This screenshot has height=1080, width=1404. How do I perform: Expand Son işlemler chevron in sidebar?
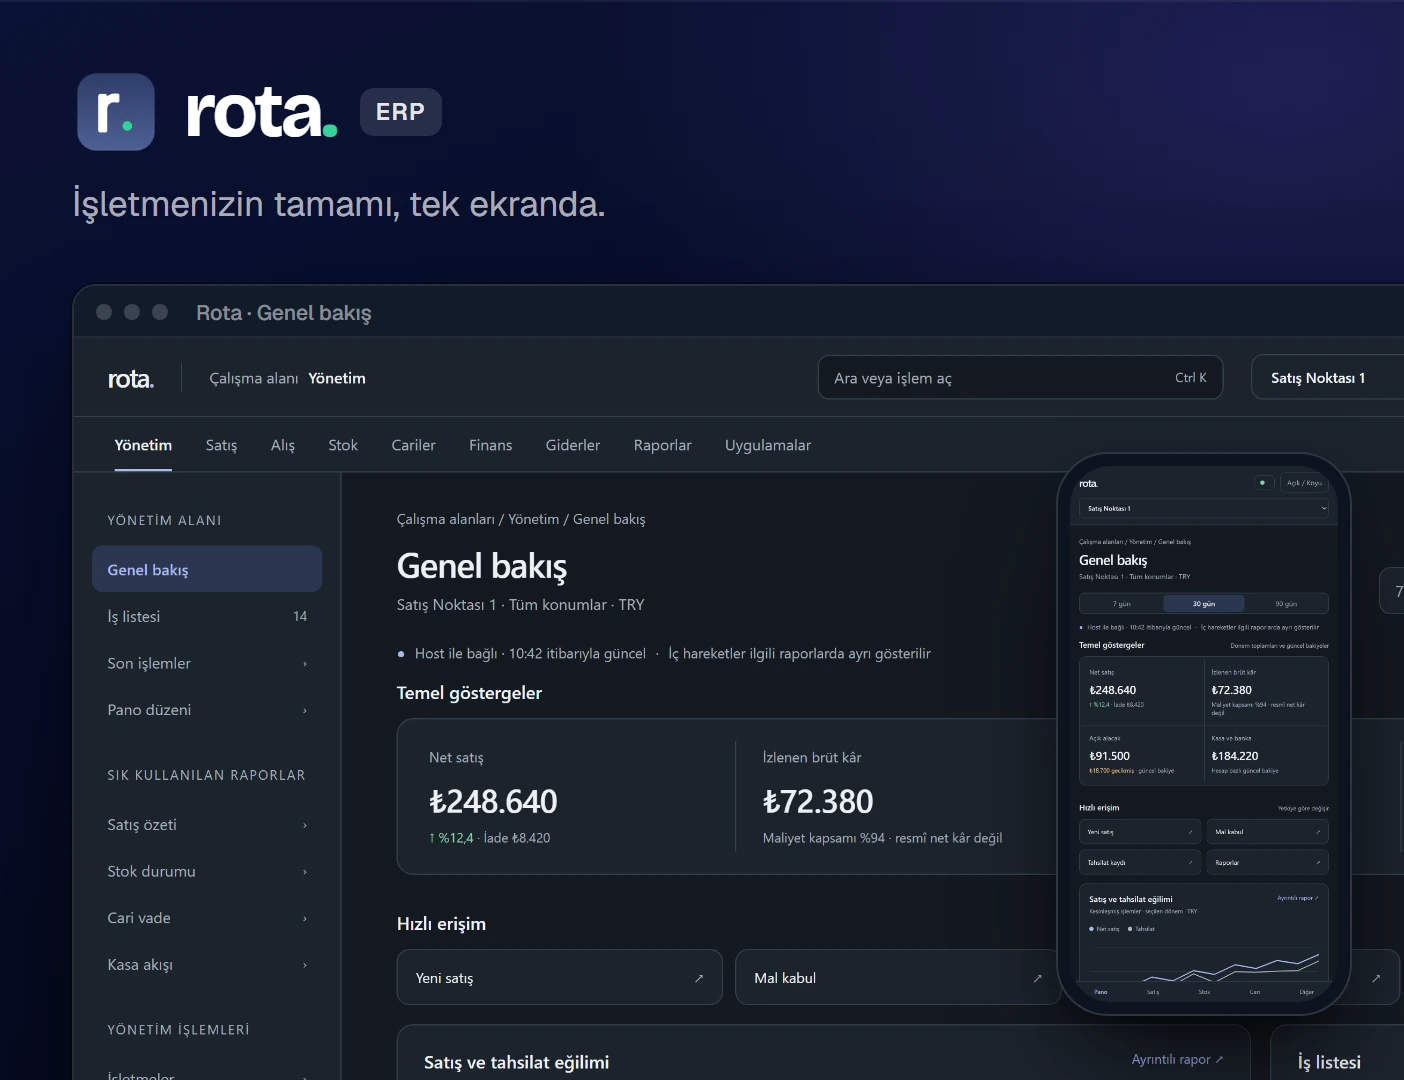(305, 664)
